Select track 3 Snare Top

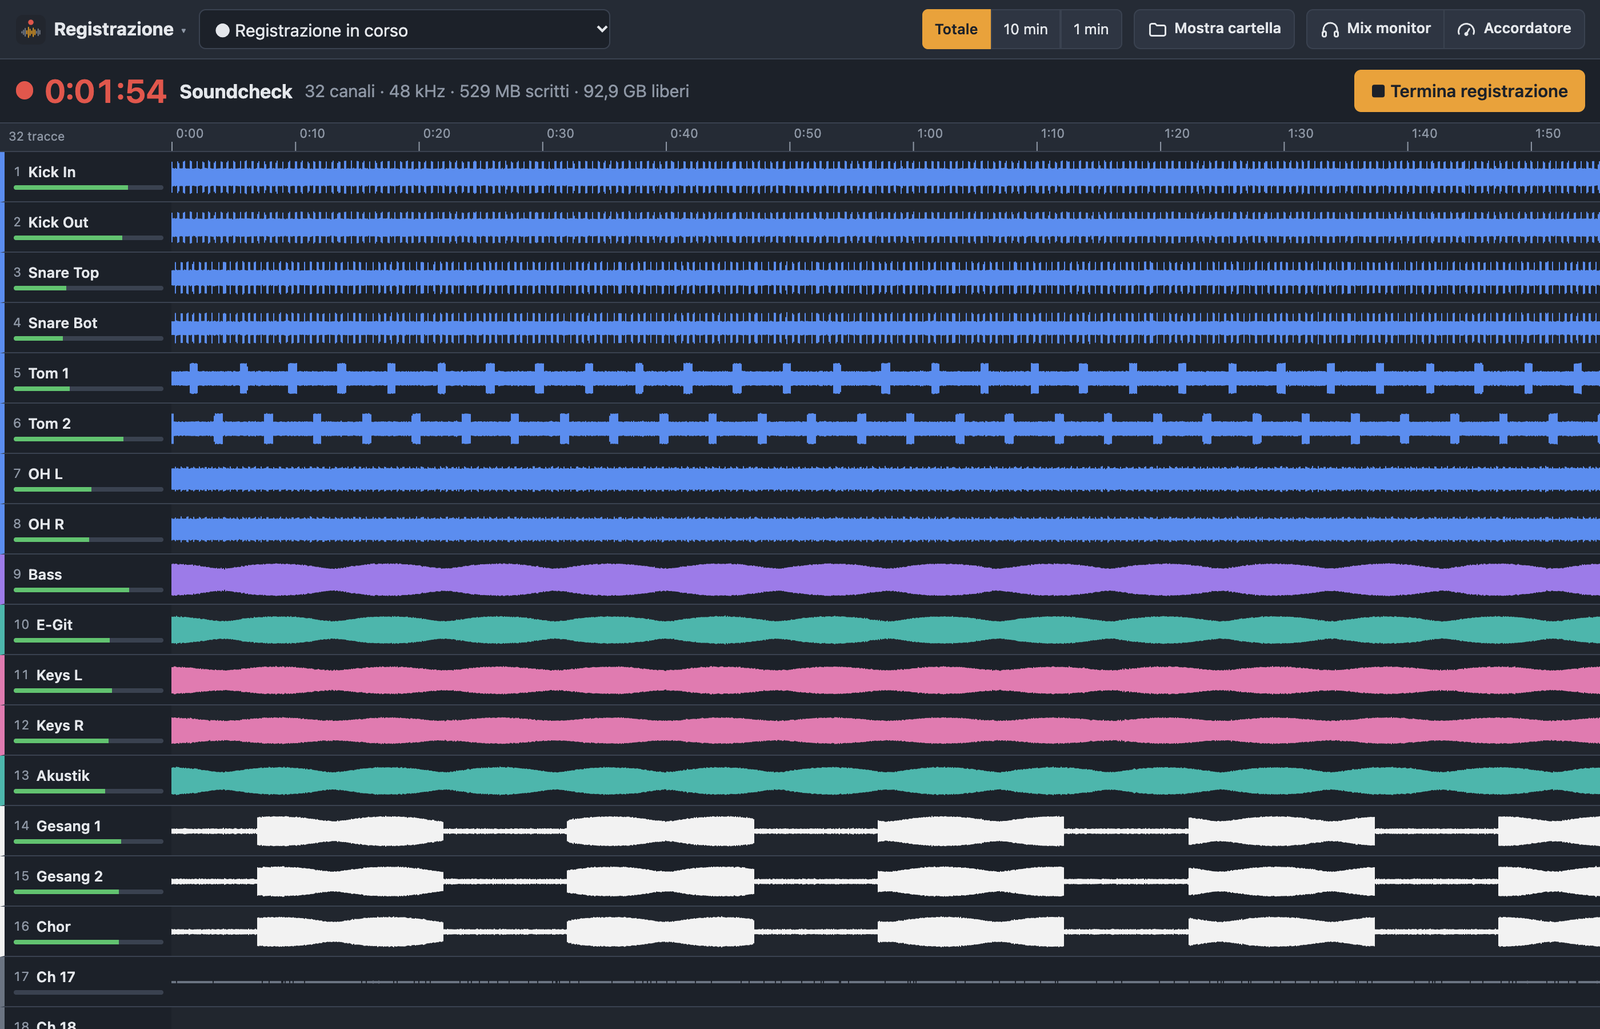pos(86,277)
